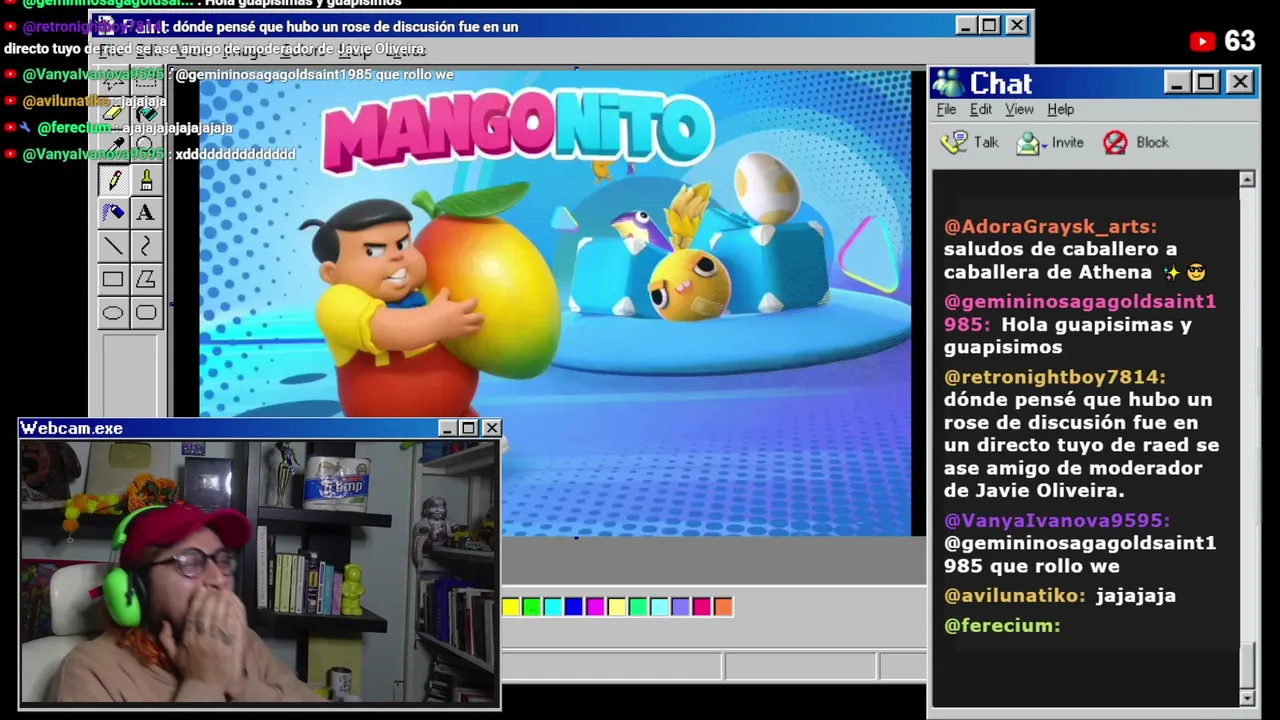The height and width of the screenshot is (720, 1280).
Task: Click the Chat window title icon
Action: point(948,82)
